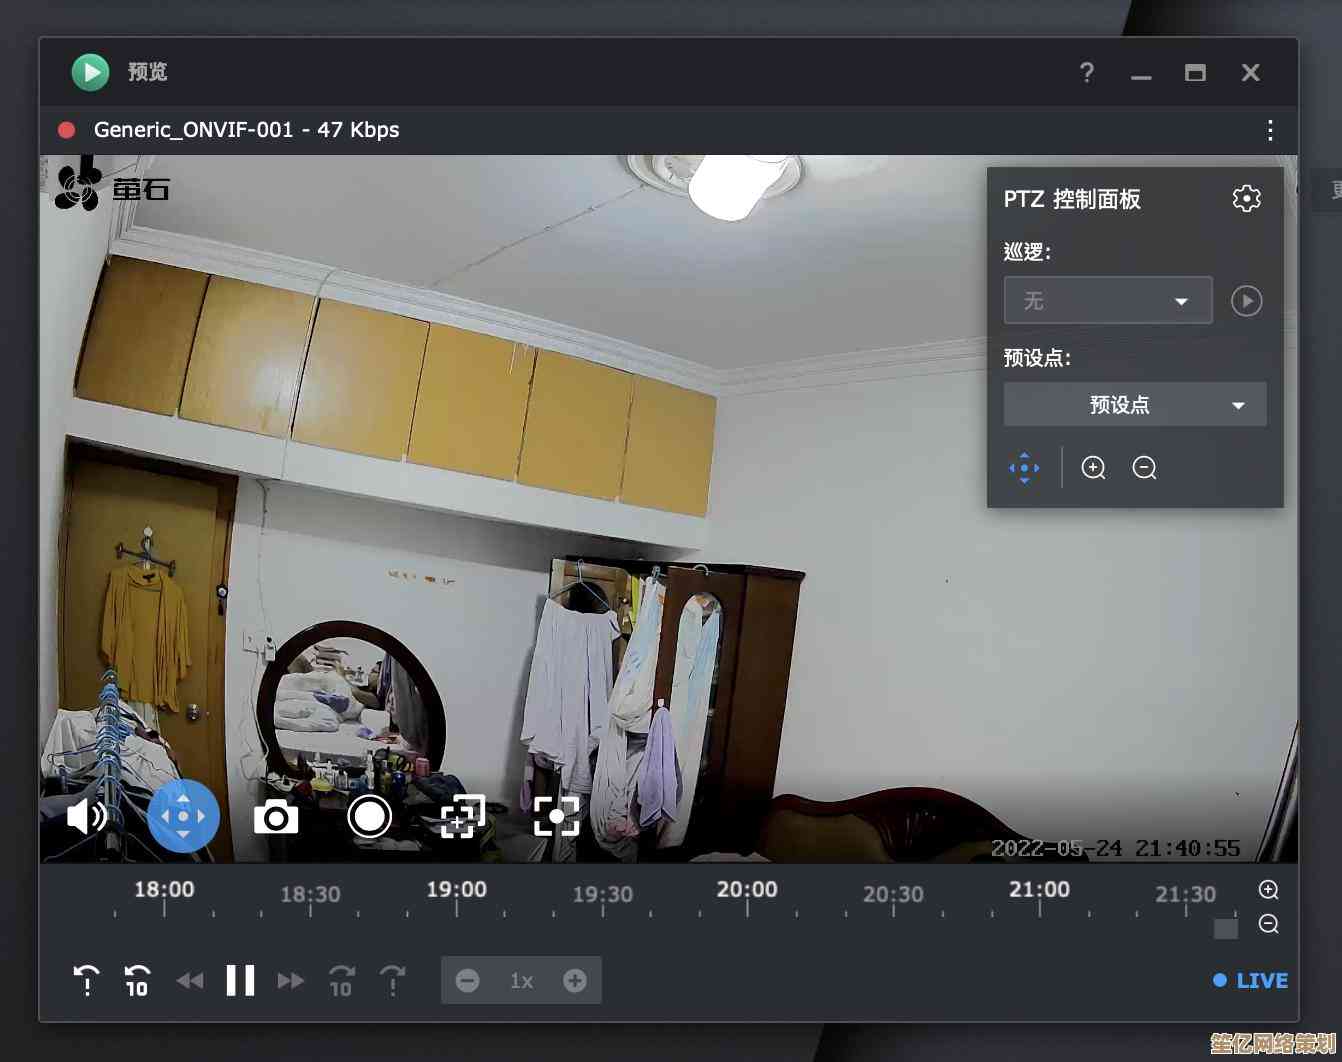Click the PTZ zoom in magnifier

coord(1093,467)
